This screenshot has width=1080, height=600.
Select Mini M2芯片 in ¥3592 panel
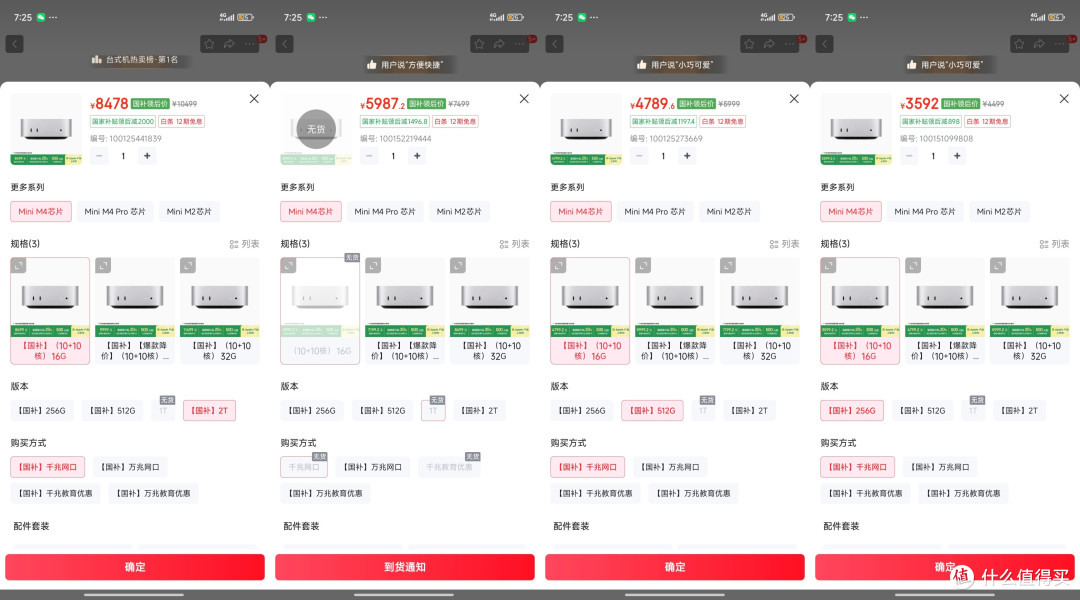(999, 211)
